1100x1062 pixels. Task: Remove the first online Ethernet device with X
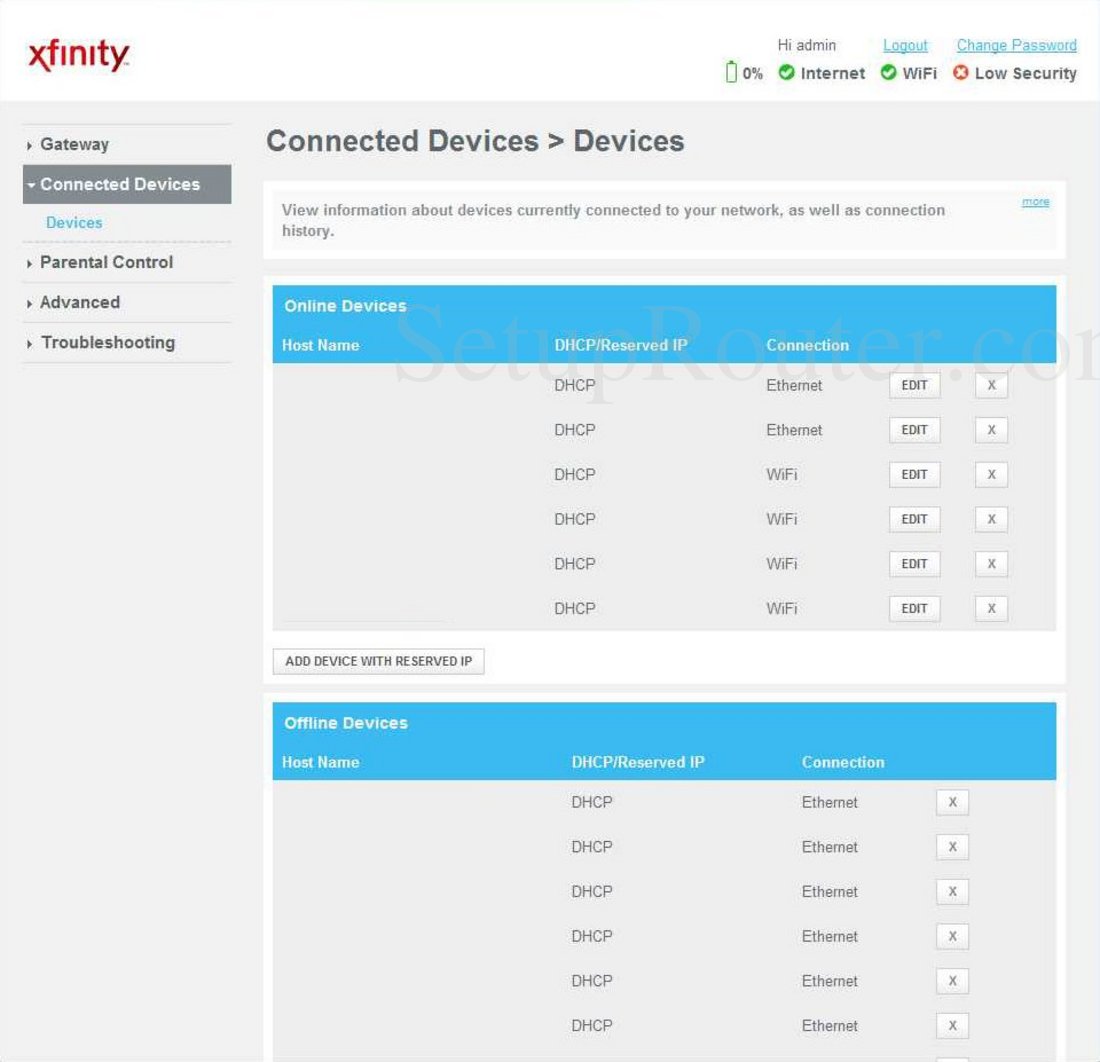(x=991, y=386)
